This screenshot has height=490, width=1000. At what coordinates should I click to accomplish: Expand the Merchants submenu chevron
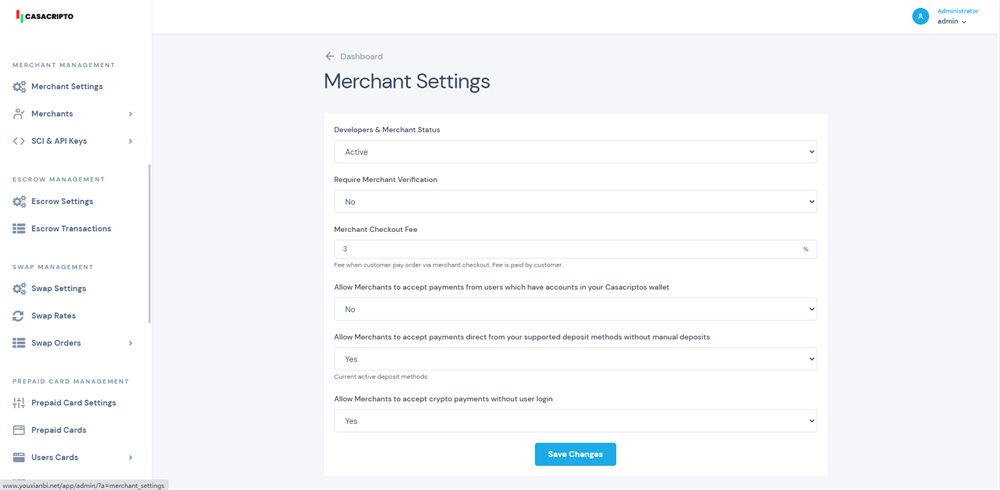(x=130, y=114)
